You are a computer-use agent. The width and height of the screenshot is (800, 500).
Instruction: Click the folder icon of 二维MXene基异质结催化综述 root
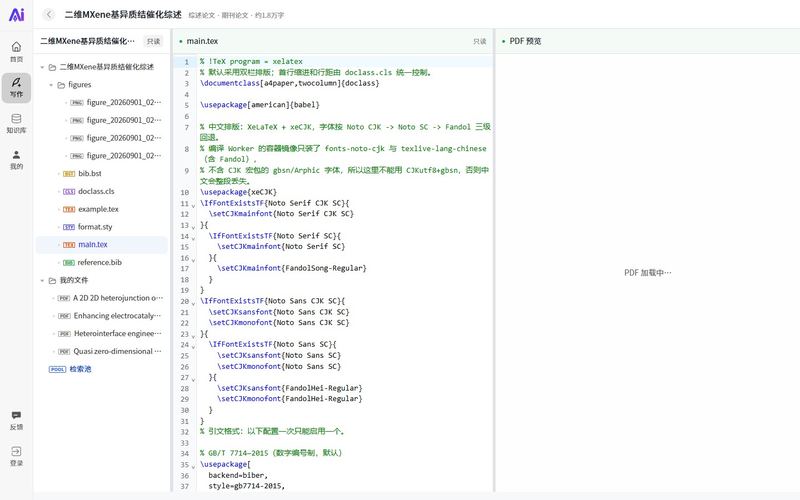(52, 67)
